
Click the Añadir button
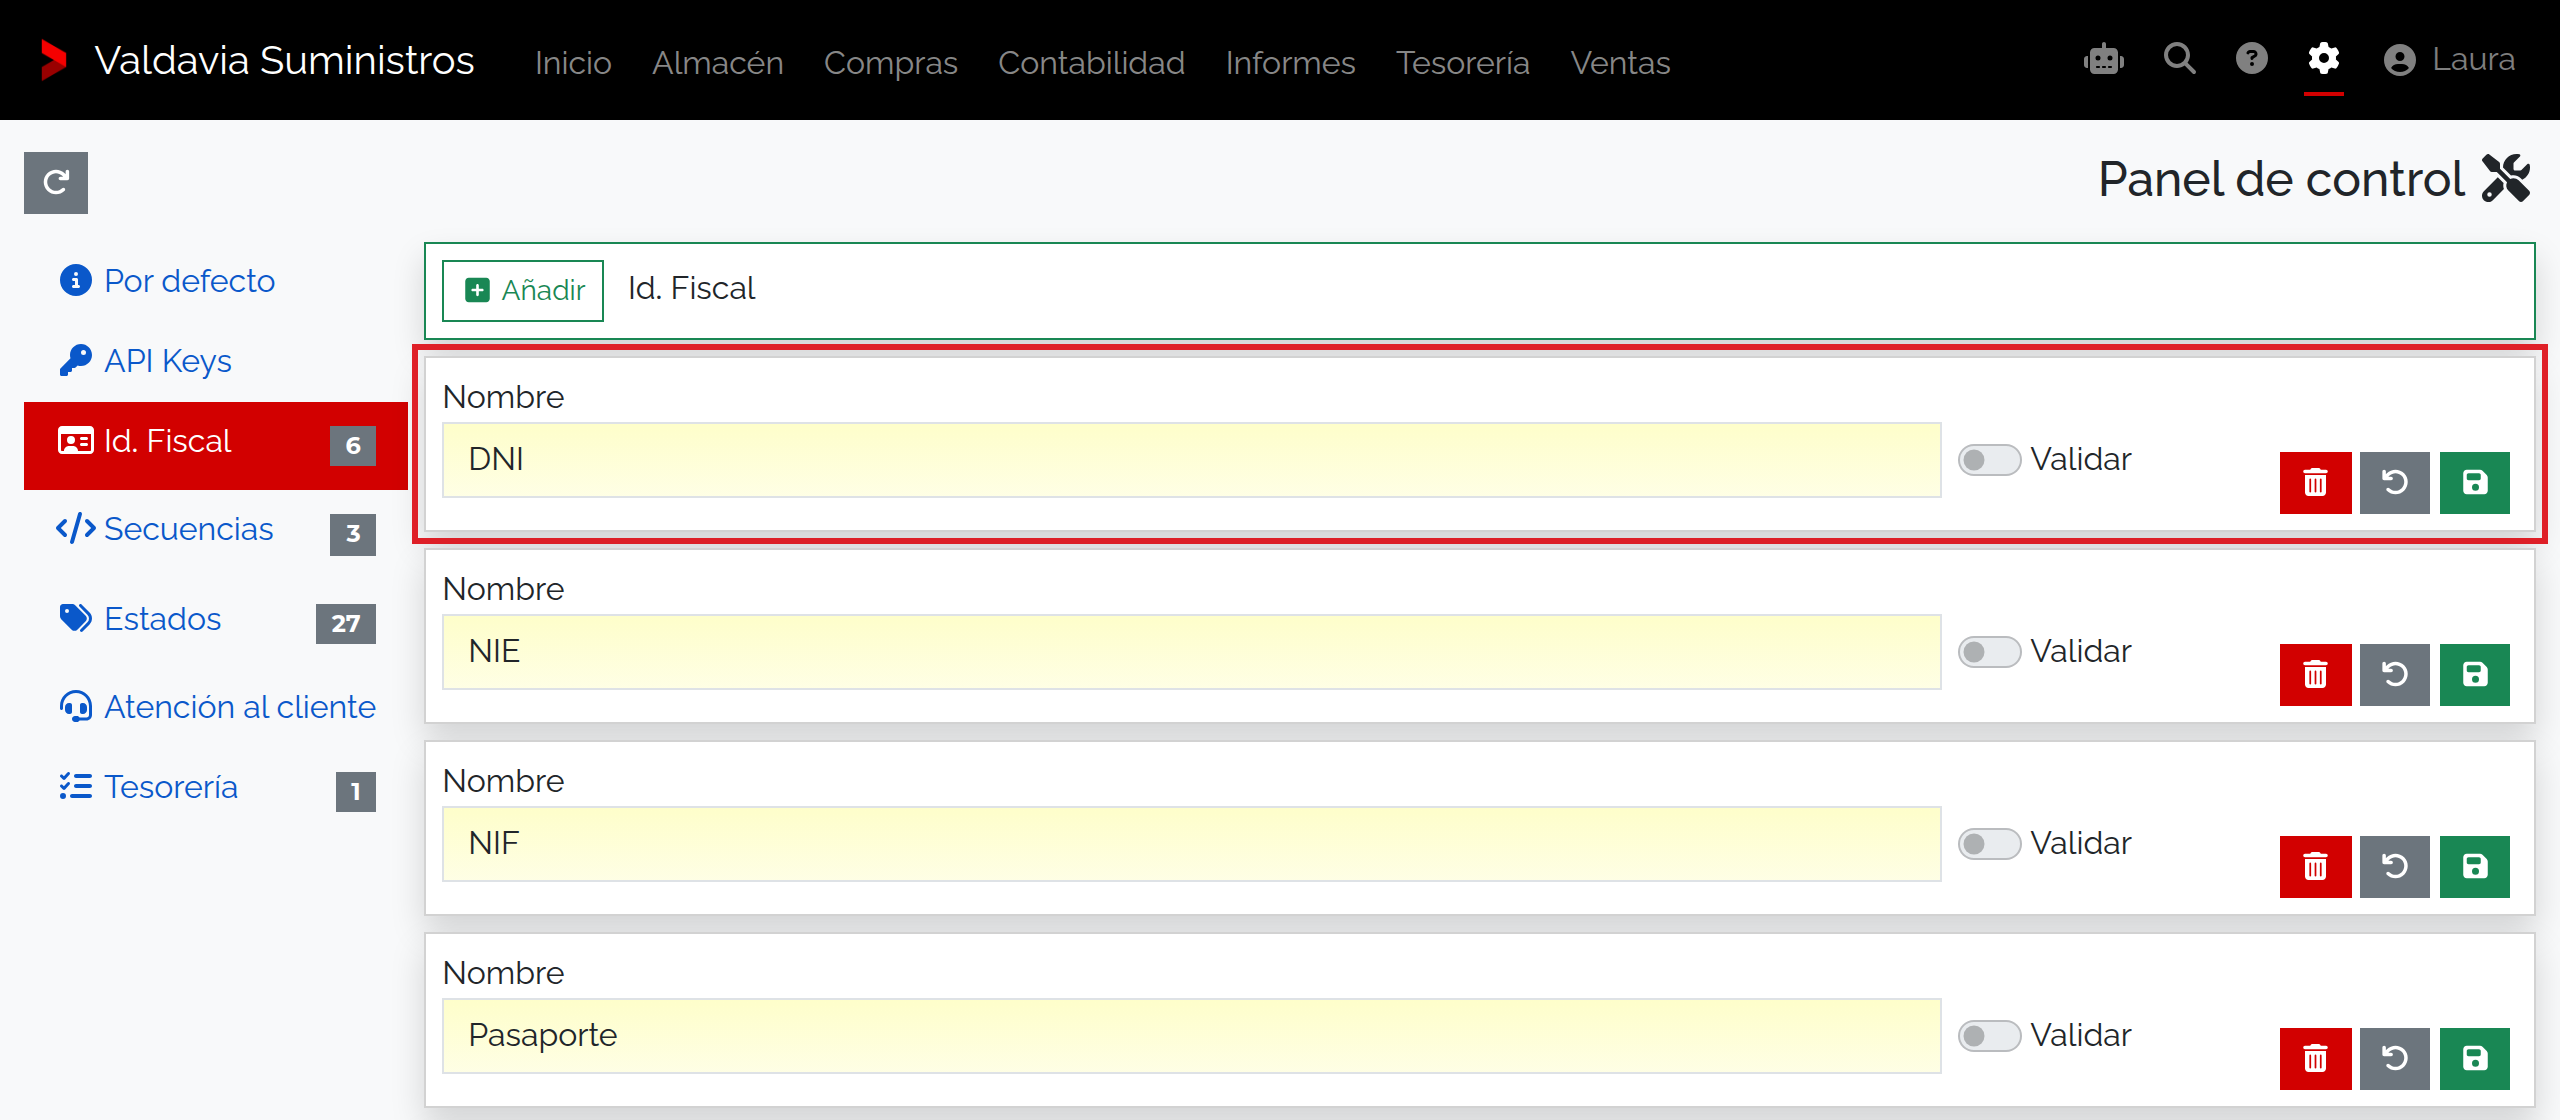pos(523,290)
